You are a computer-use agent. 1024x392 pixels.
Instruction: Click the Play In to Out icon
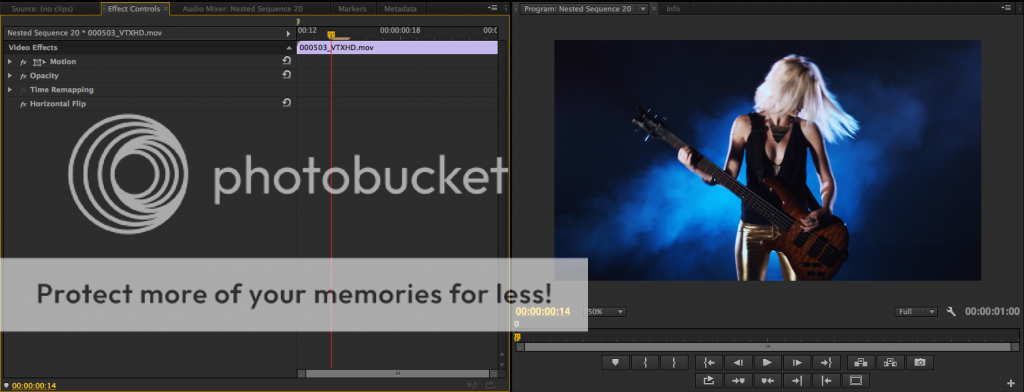tap(709, 380)
